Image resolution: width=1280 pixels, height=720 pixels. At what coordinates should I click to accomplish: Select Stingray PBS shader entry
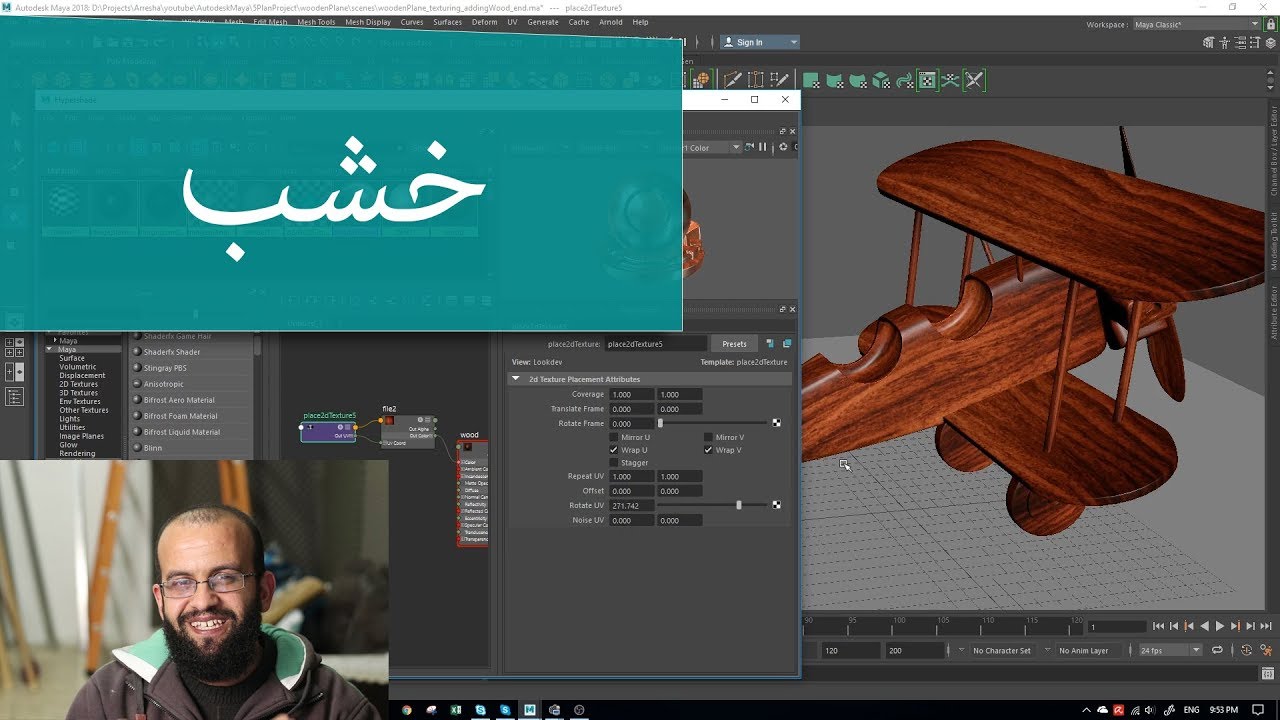tap(165, 368)
